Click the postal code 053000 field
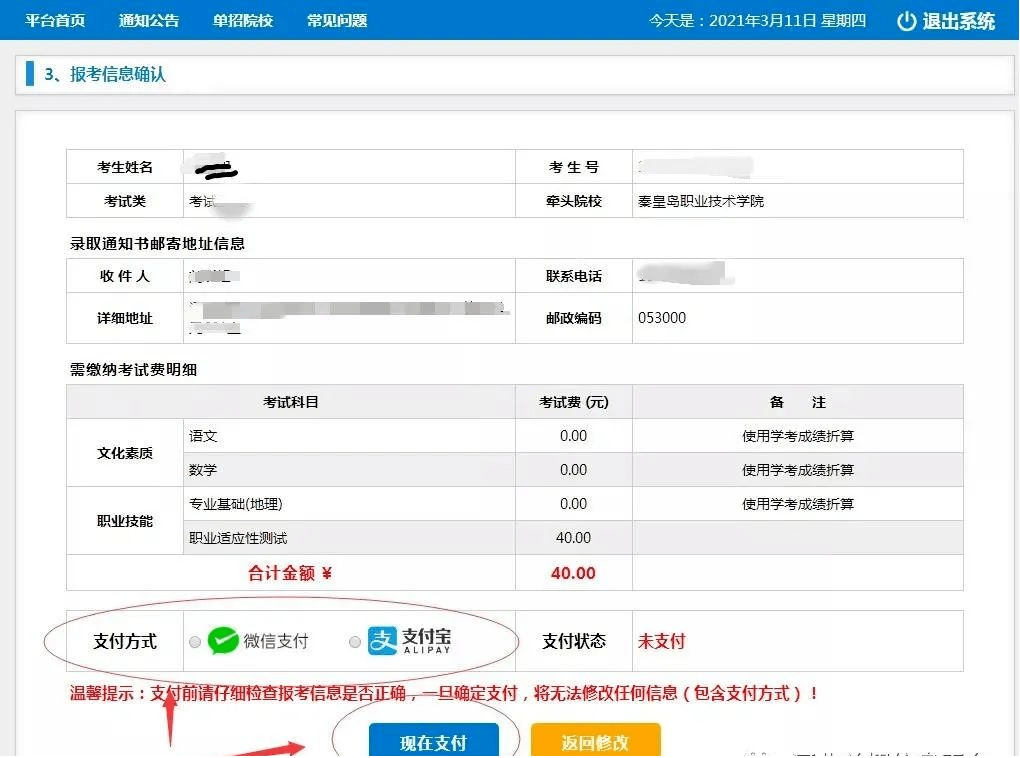 [663, 318]
